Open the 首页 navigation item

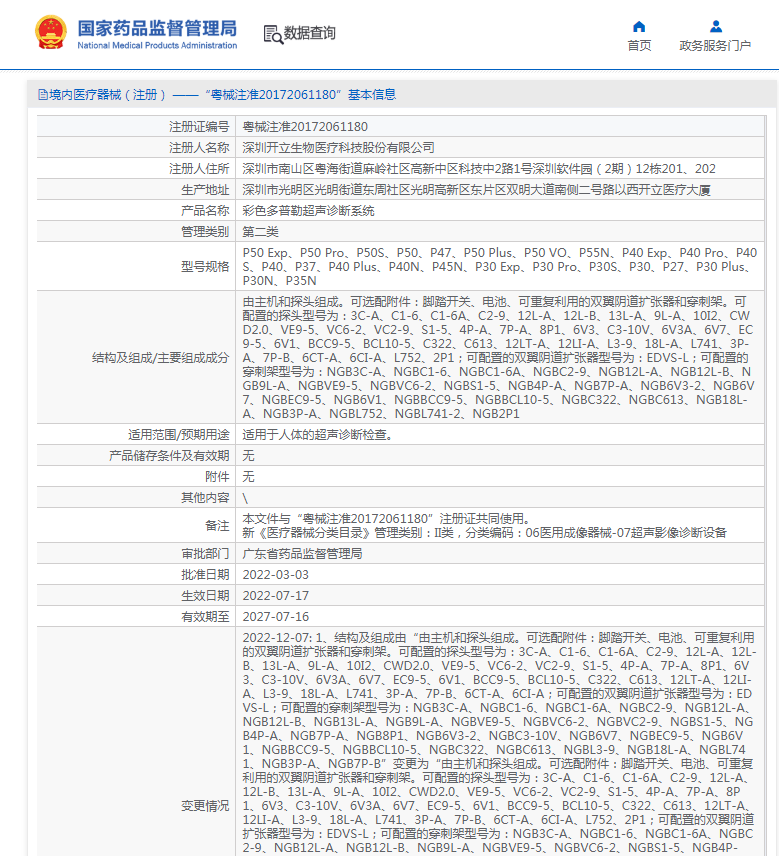[639, 45]
